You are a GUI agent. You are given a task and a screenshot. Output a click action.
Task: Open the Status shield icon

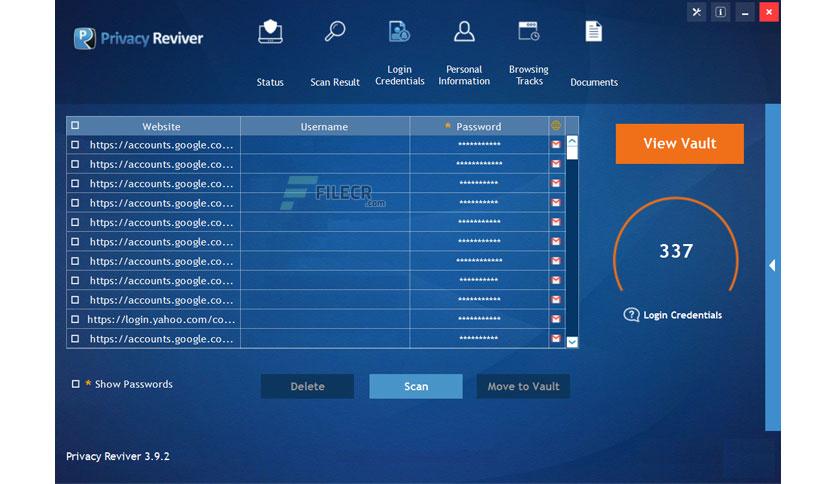(x=270, y=32)
